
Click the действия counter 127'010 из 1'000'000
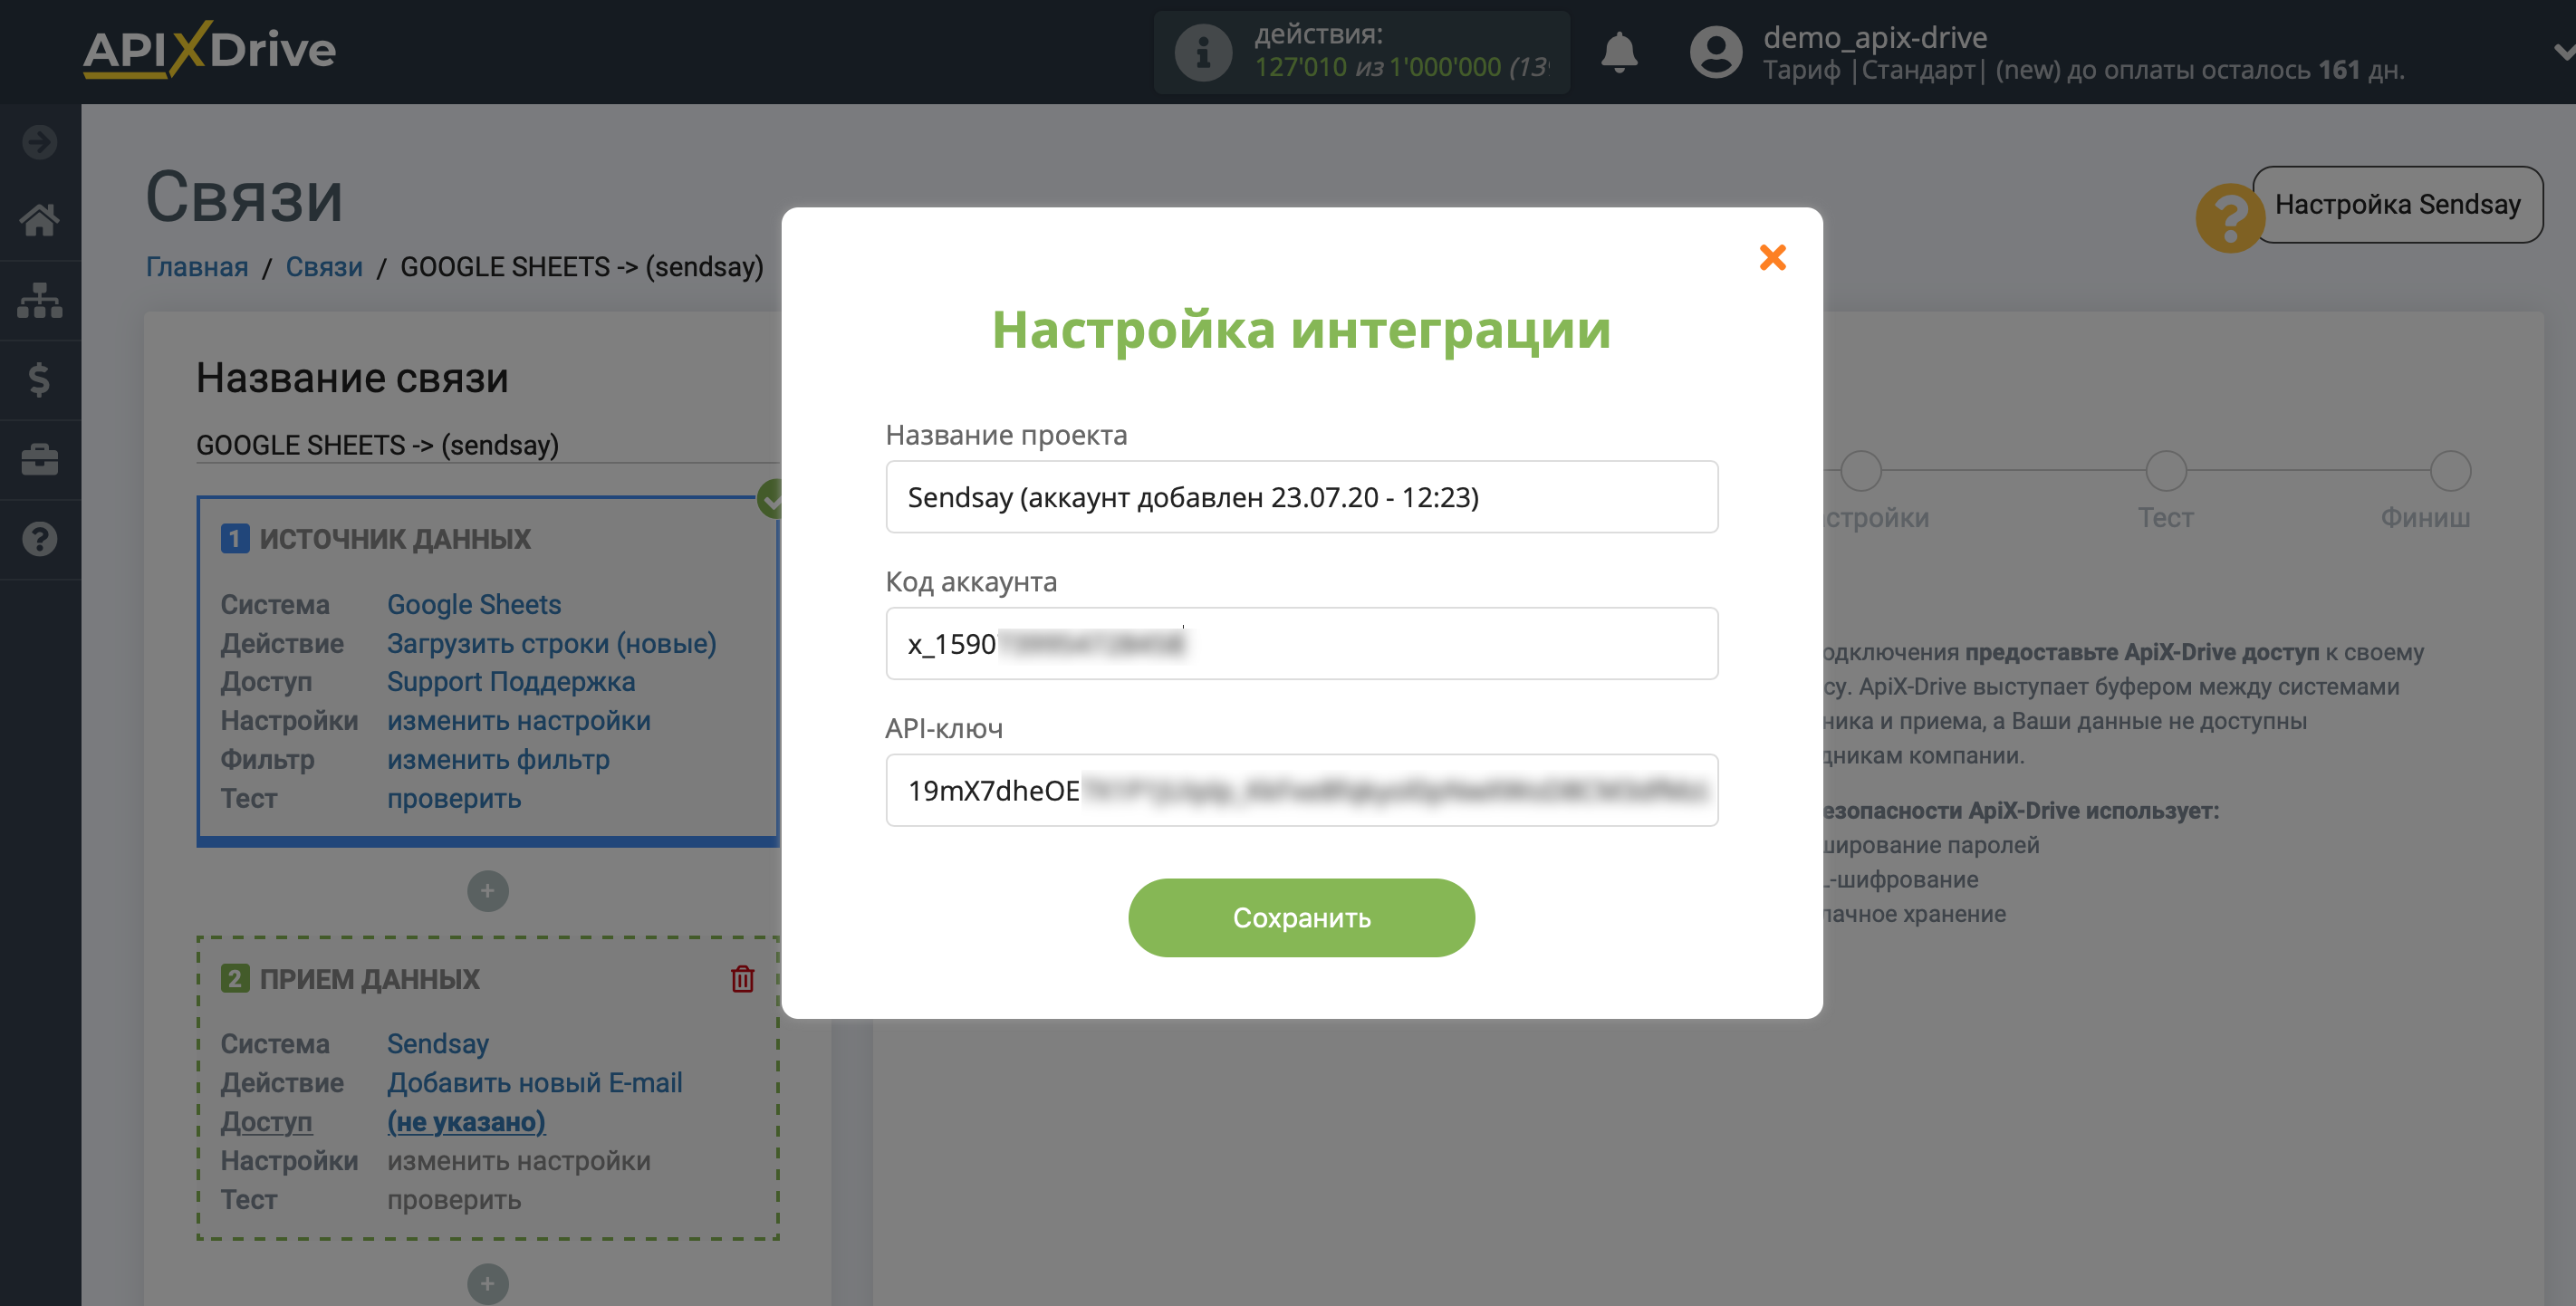(x=1401, y=67)
